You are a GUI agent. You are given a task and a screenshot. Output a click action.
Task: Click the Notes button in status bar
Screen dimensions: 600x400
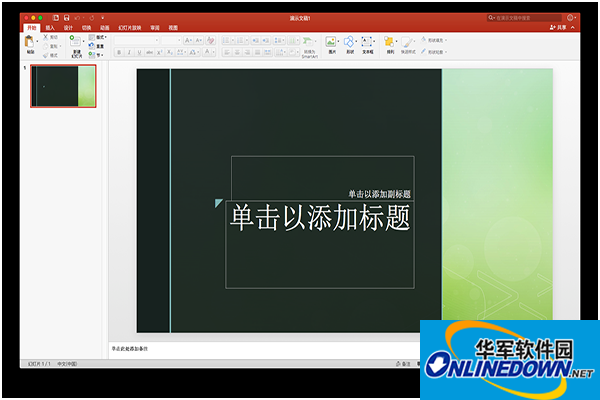tap(403, 364)
